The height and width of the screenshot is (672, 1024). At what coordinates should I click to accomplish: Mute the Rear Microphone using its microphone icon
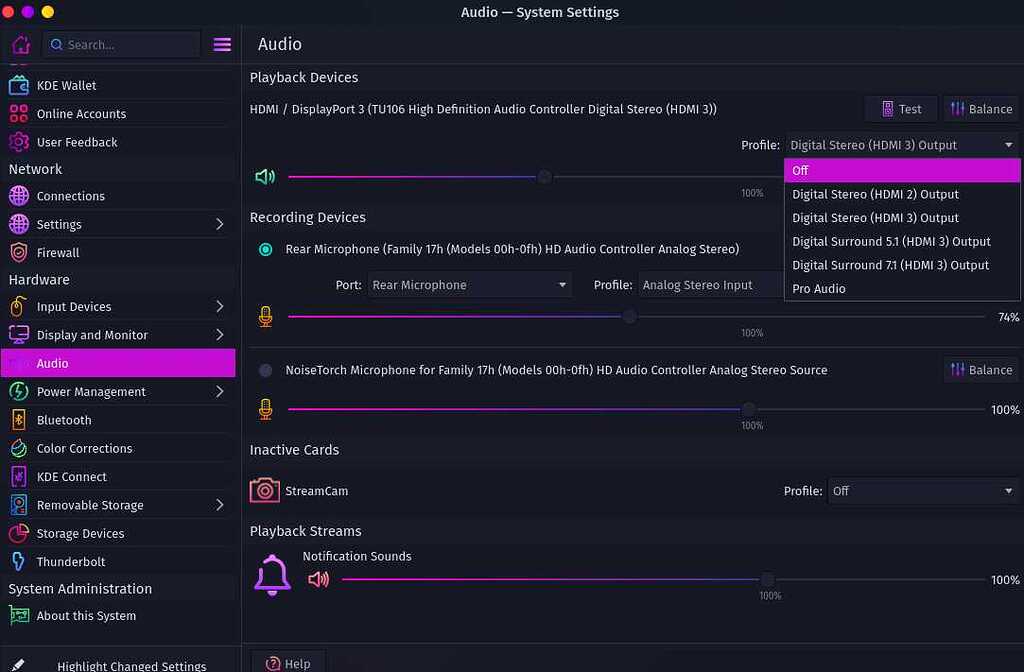pos(265,317)
